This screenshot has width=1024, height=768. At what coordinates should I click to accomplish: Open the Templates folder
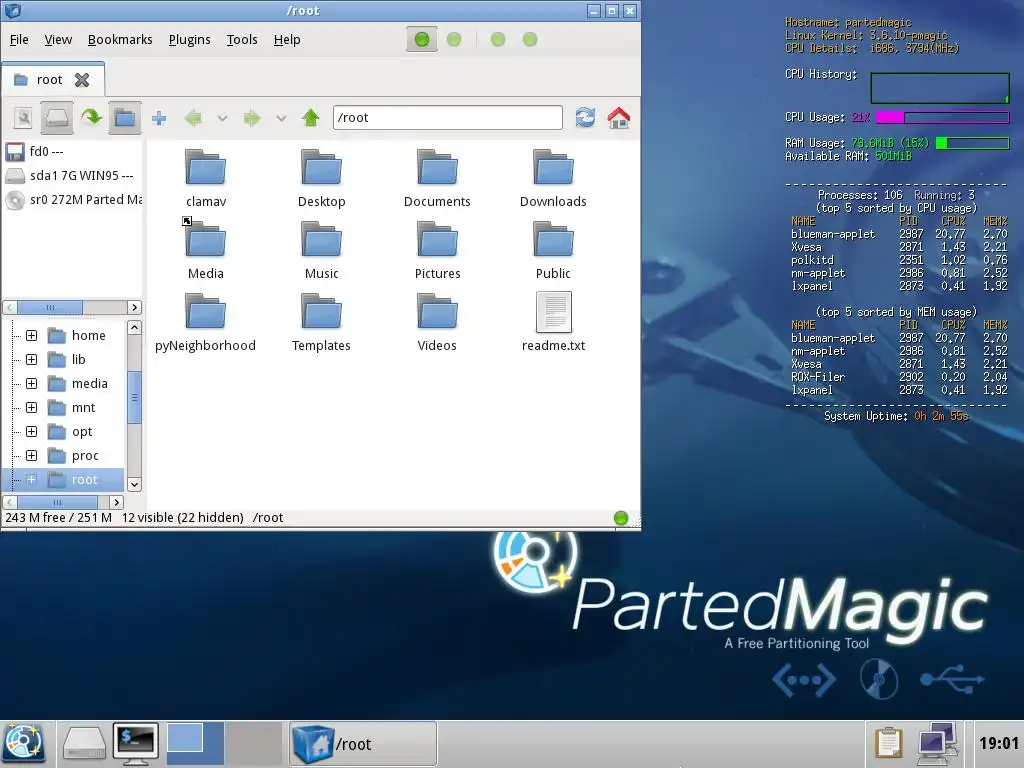click(321, 322)
